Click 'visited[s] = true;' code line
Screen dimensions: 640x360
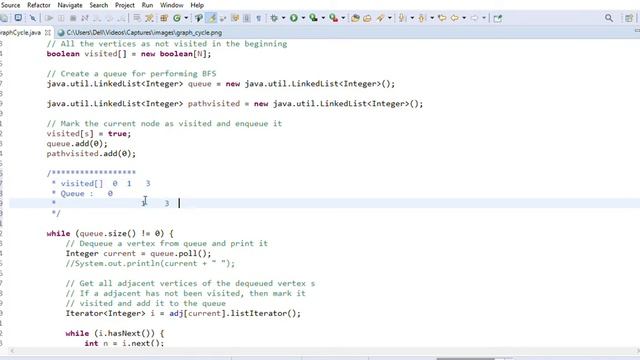(89, 133)
